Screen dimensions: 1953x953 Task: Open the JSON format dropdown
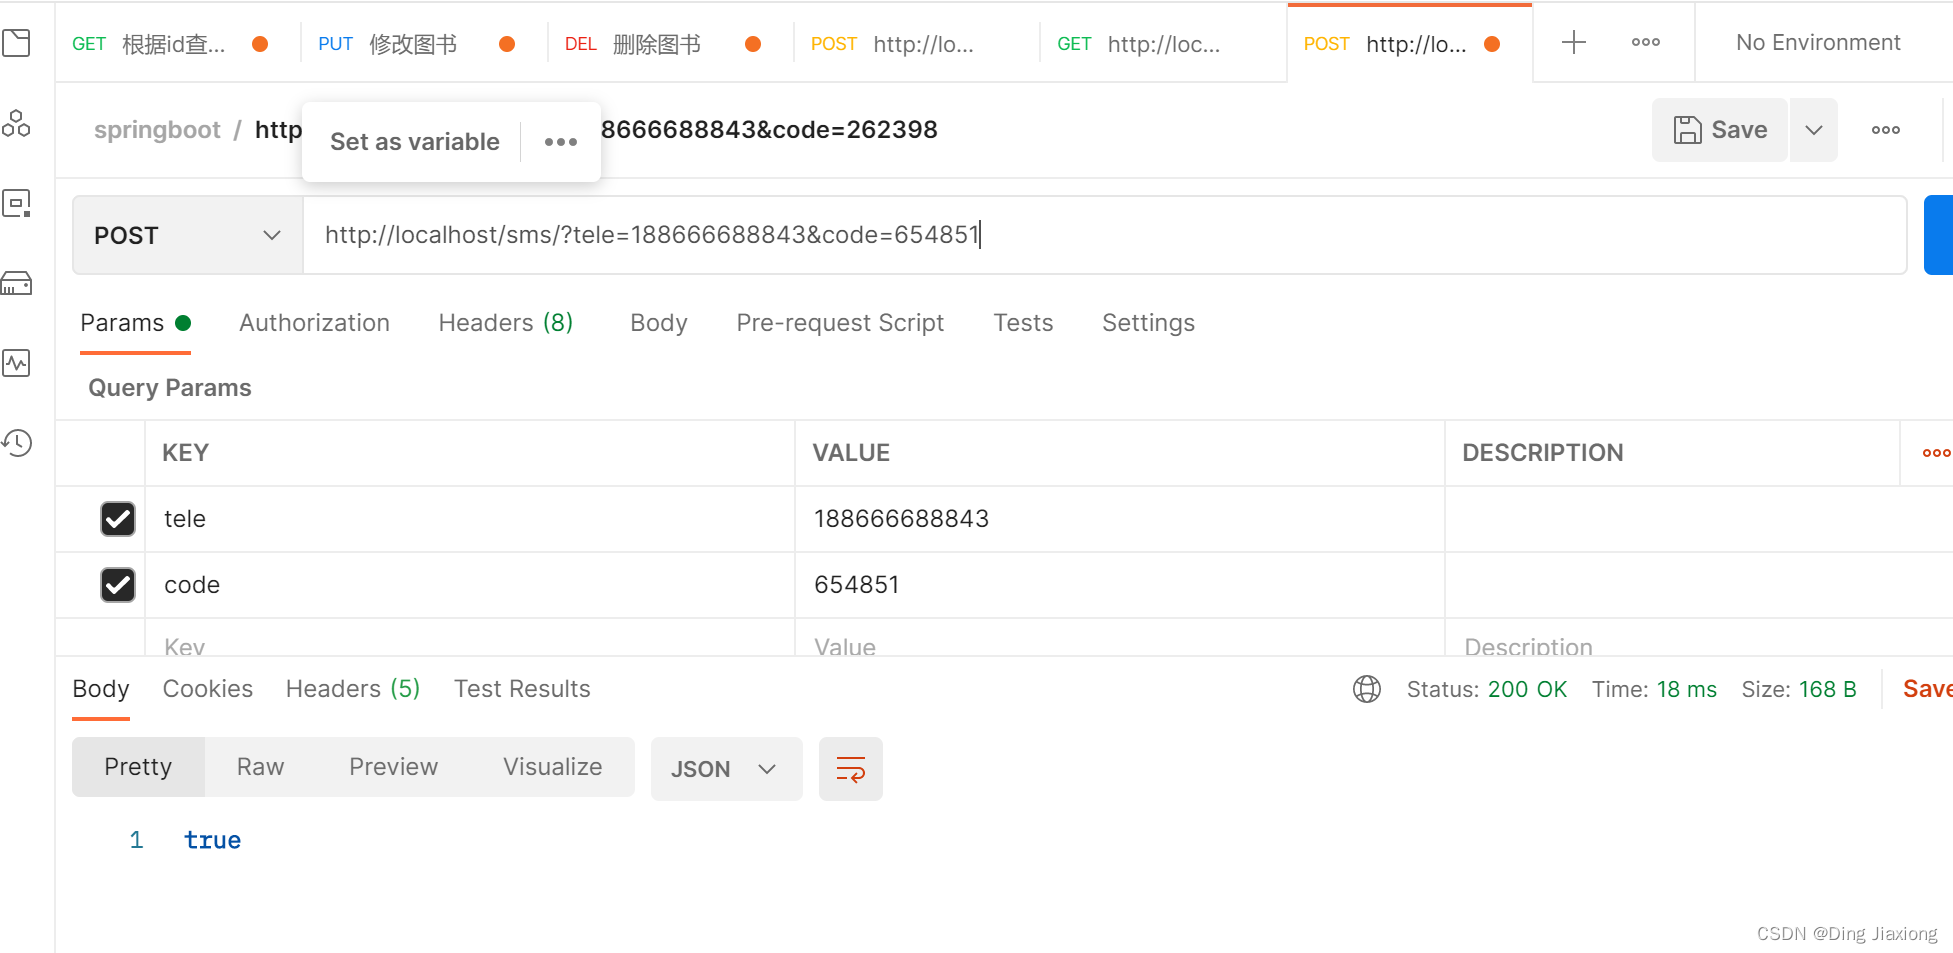point(727,769)
